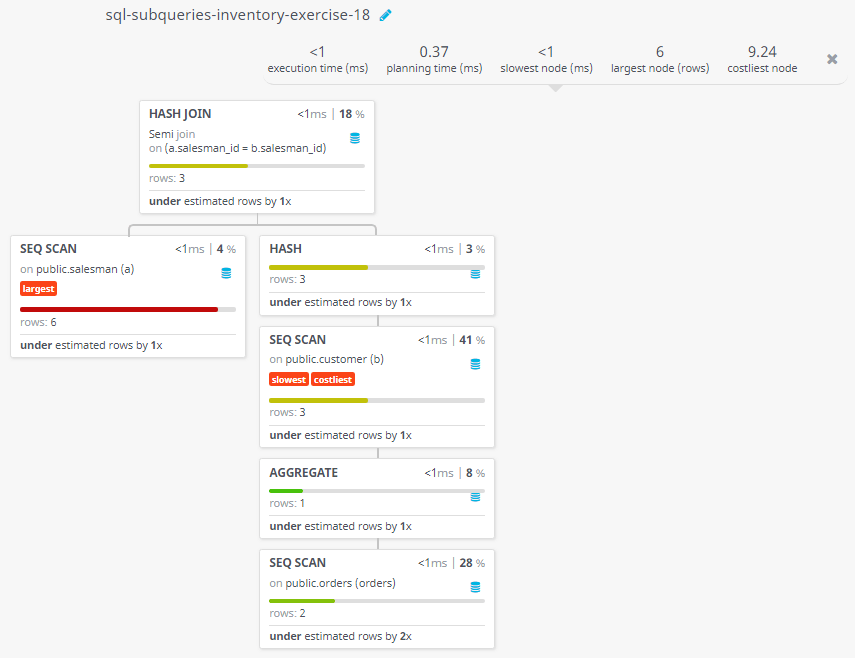Click the database icon in the Hash node
This screenshot has height=658, width=855.
click(475, 273)
